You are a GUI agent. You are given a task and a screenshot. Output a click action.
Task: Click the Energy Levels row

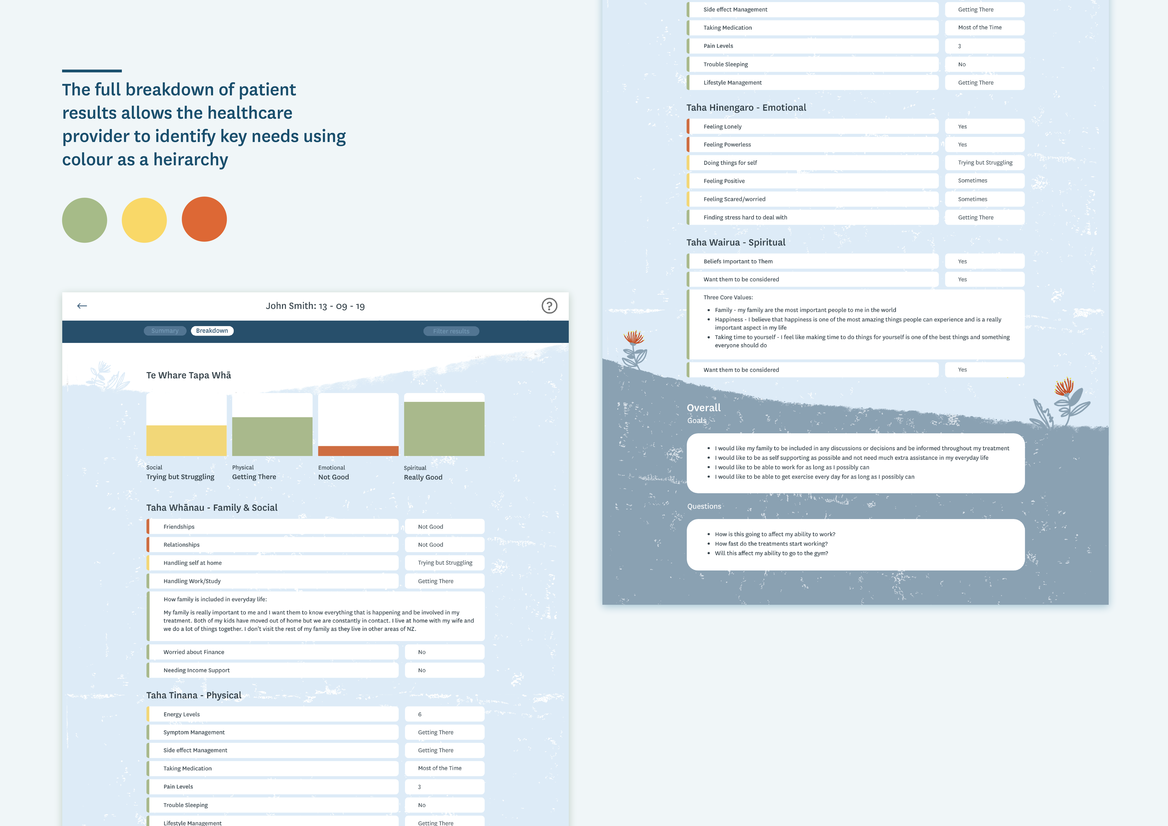(x=273, y=715)
